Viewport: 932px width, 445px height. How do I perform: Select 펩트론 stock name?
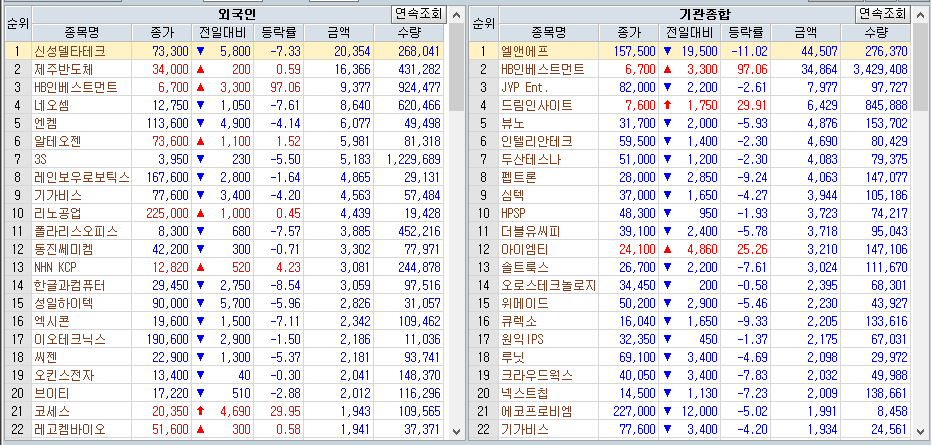click(519, 178)
